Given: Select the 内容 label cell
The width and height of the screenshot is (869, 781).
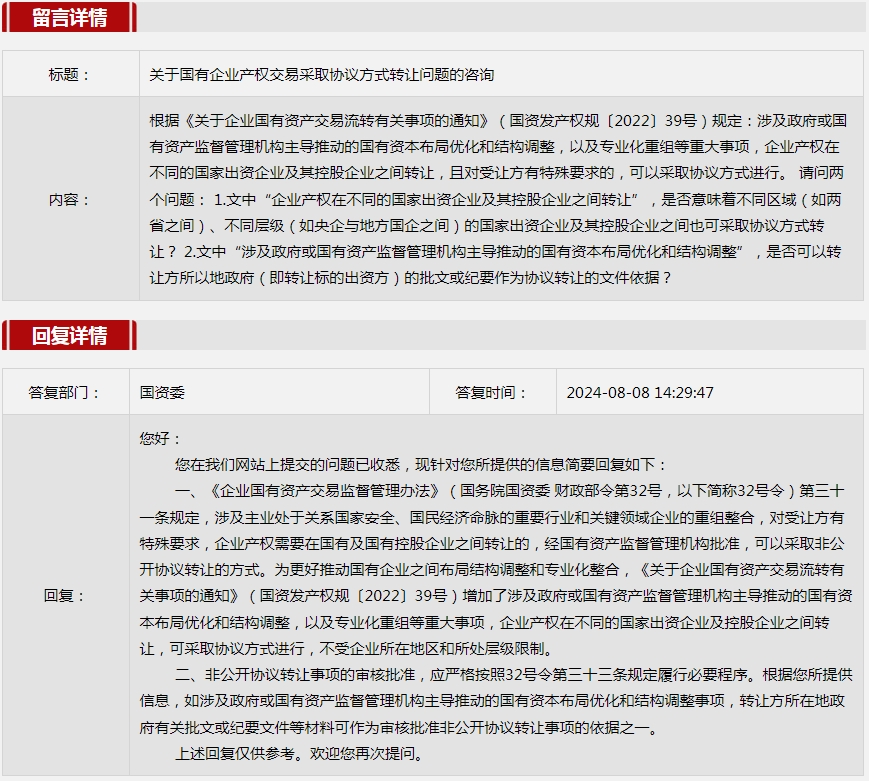Looking at the screenshot, I should tap(70, 199).
